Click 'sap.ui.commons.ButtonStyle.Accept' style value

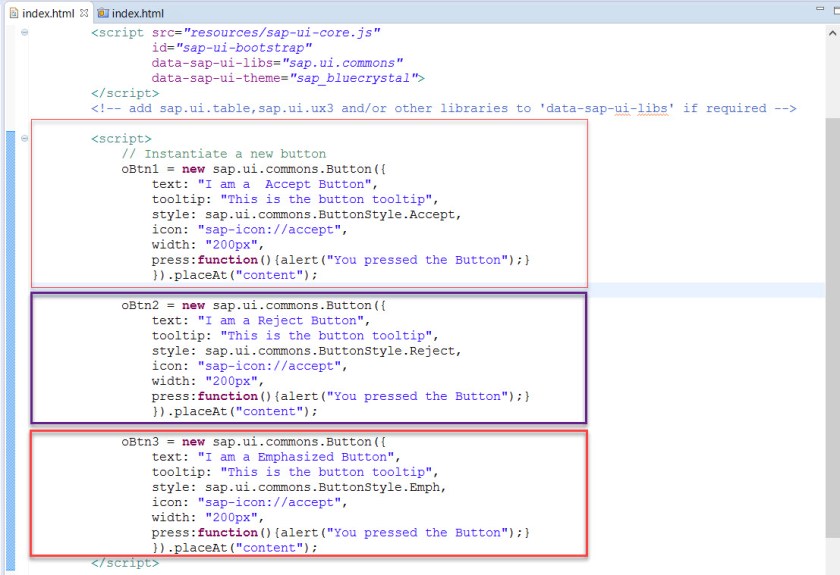(x=330, y=214)
